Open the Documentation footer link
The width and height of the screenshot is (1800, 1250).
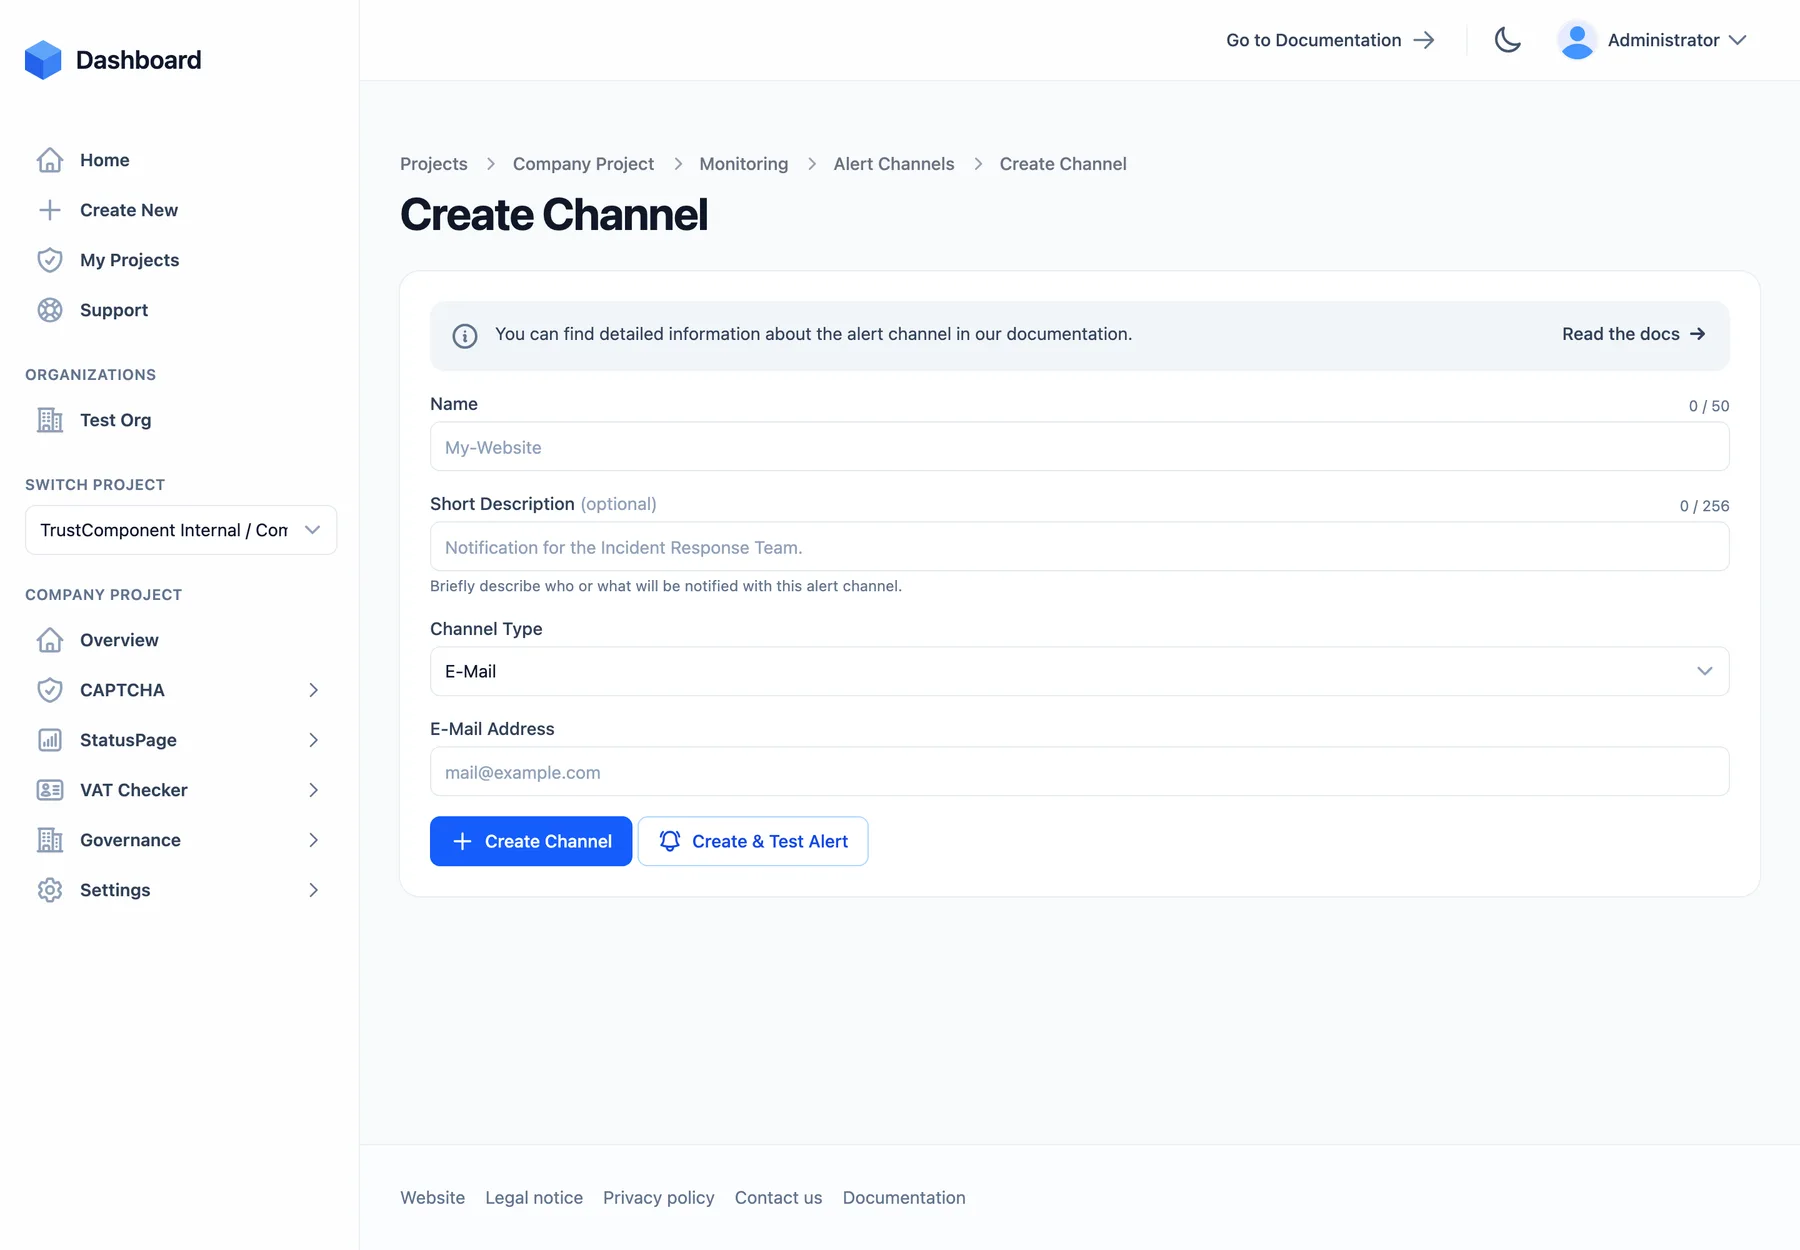point(904,1198)
